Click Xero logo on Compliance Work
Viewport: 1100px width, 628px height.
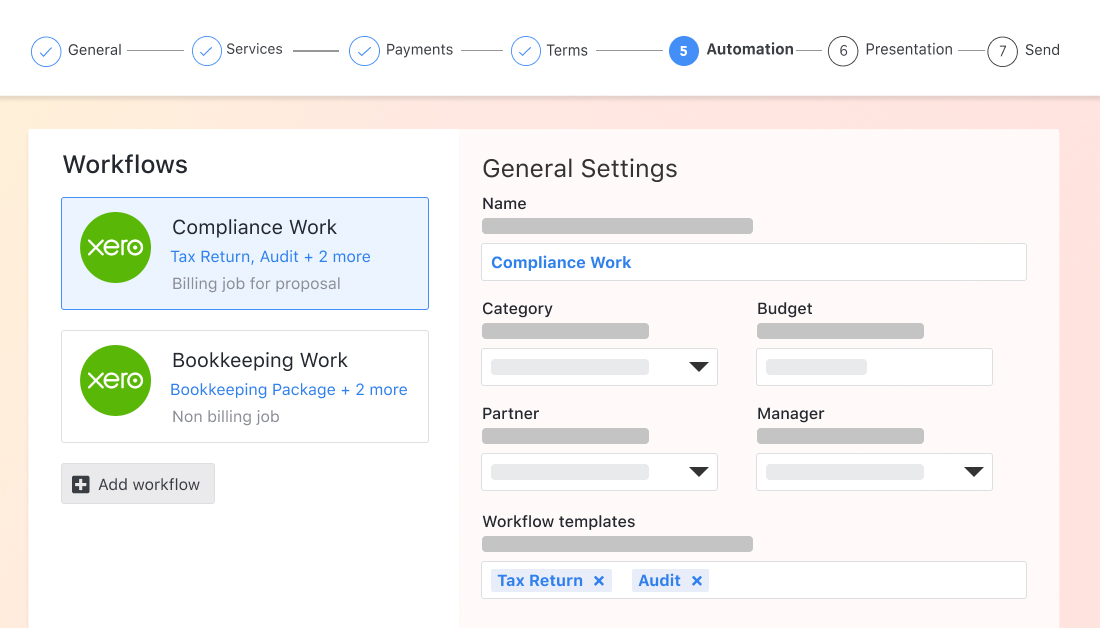pyautogui.click(x=116, y=248)
